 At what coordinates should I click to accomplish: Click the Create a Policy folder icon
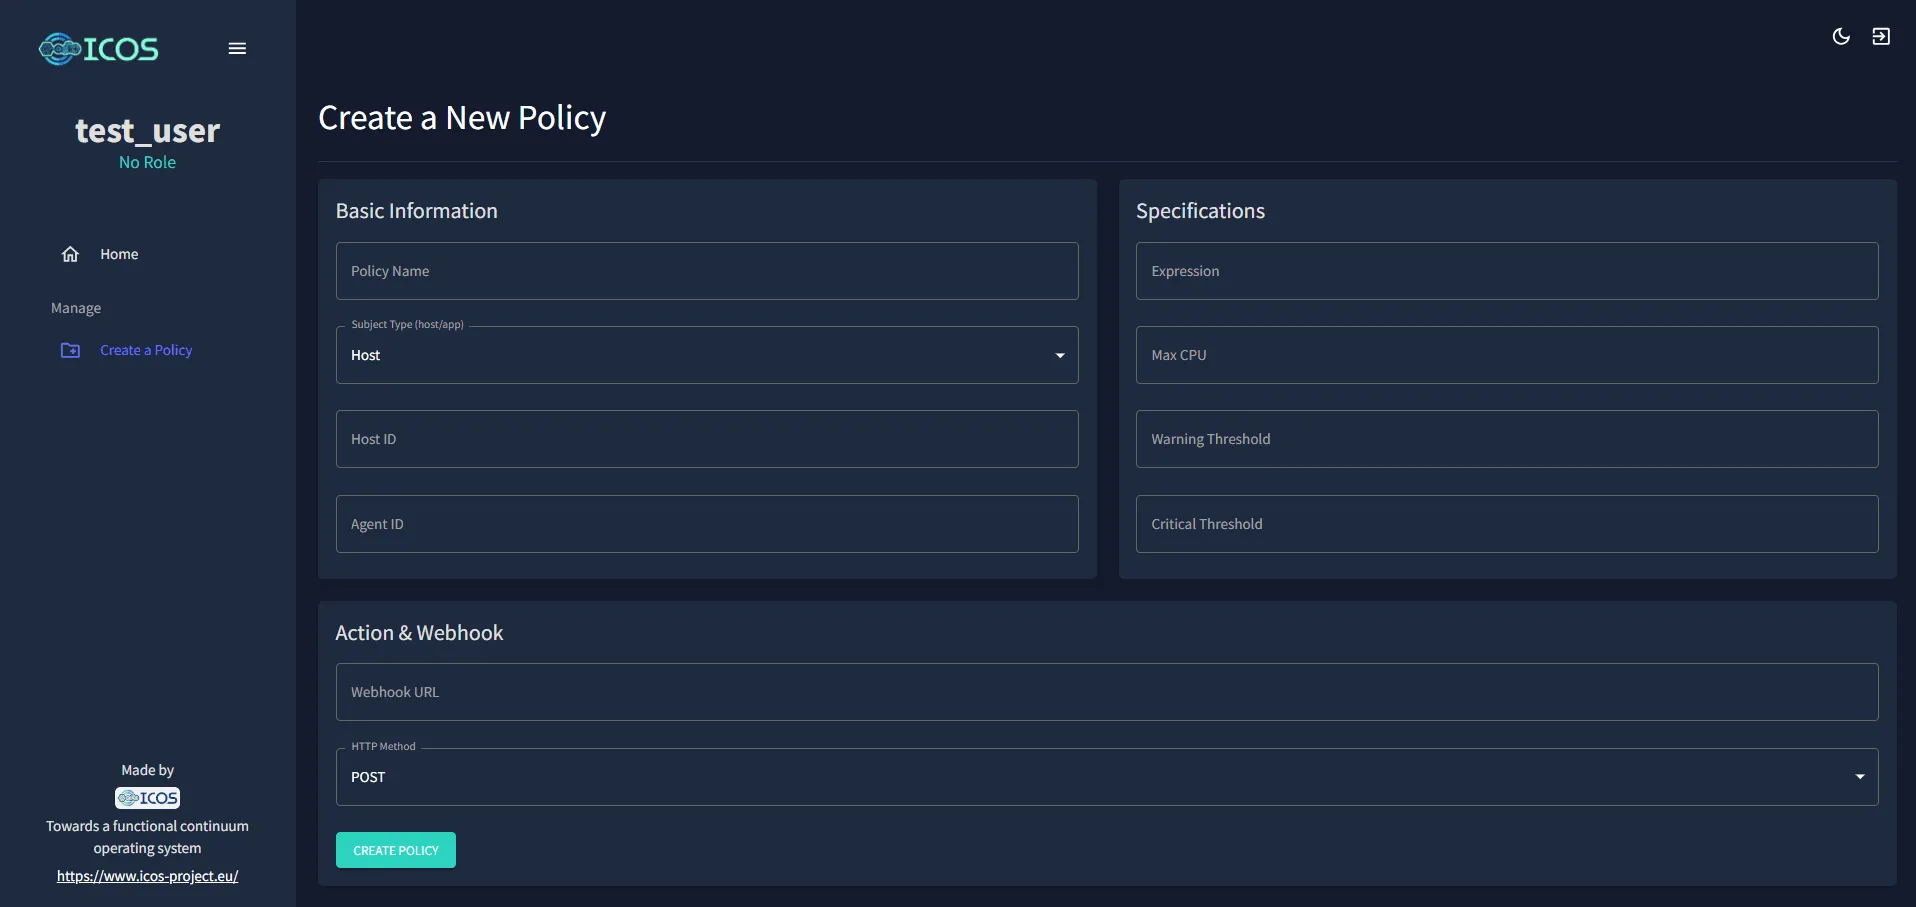(x=70, y=350)
